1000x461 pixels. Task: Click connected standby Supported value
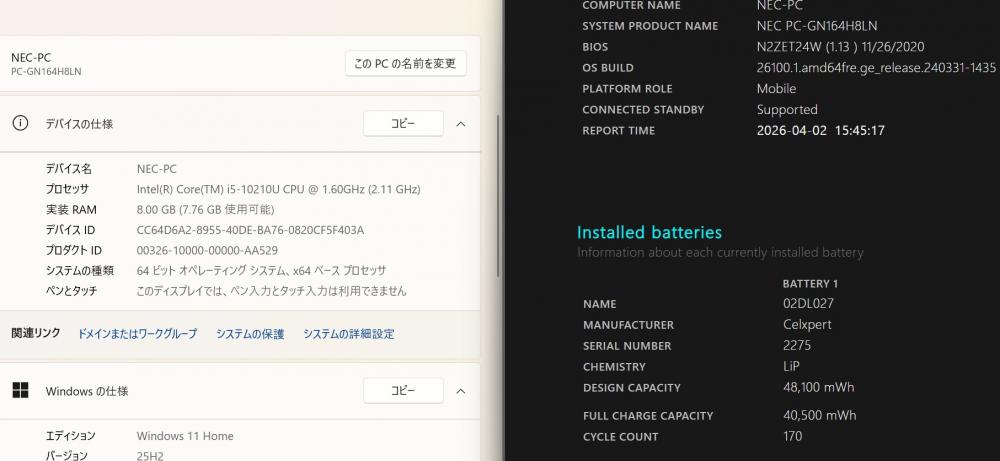(787, 110)
